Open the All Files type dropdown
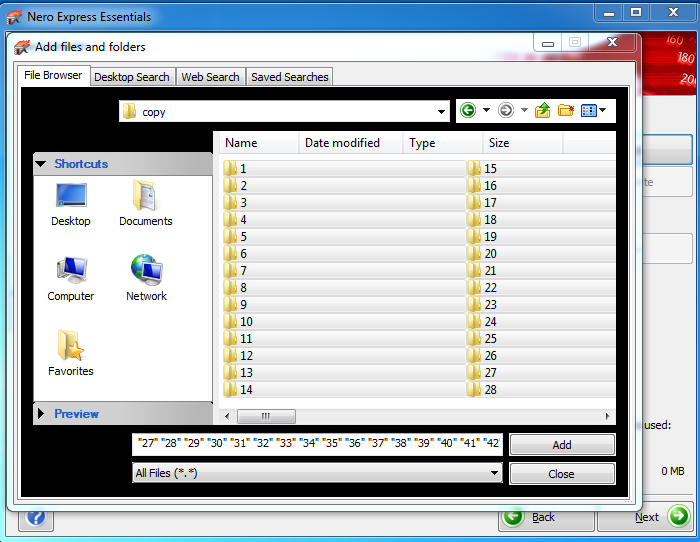700x542 pixels. (494, 473)
